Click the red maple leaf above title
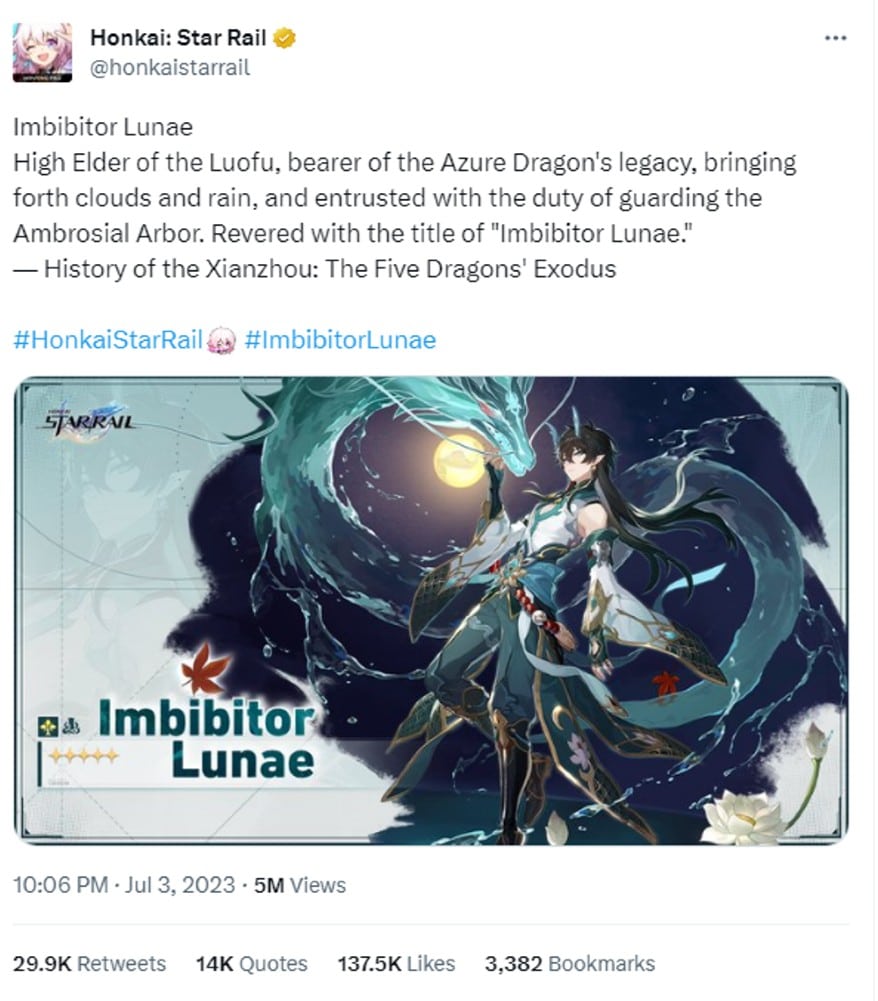This screenshot has height=1001, width=878. point(205,668)
